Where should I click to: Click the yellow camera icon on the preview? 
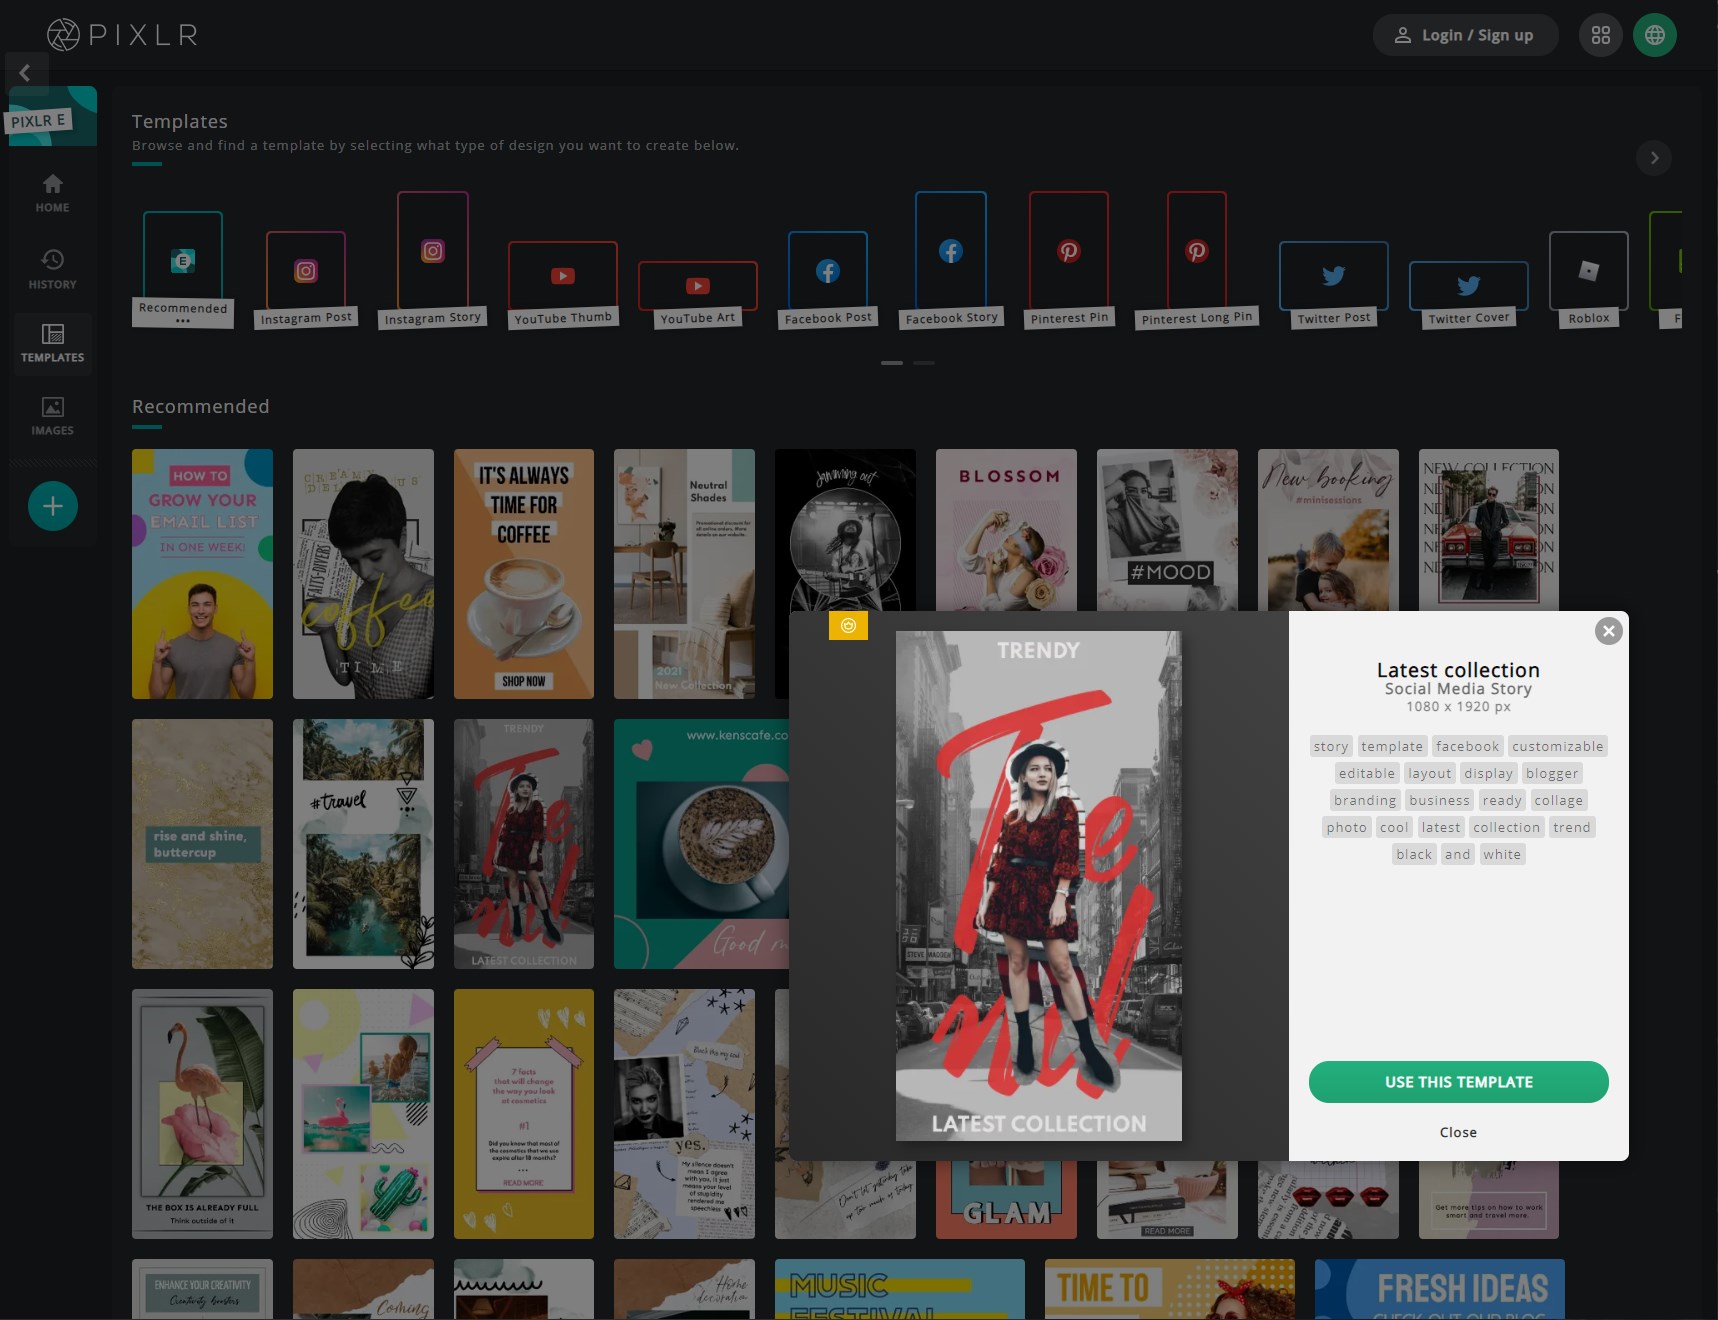848,626
